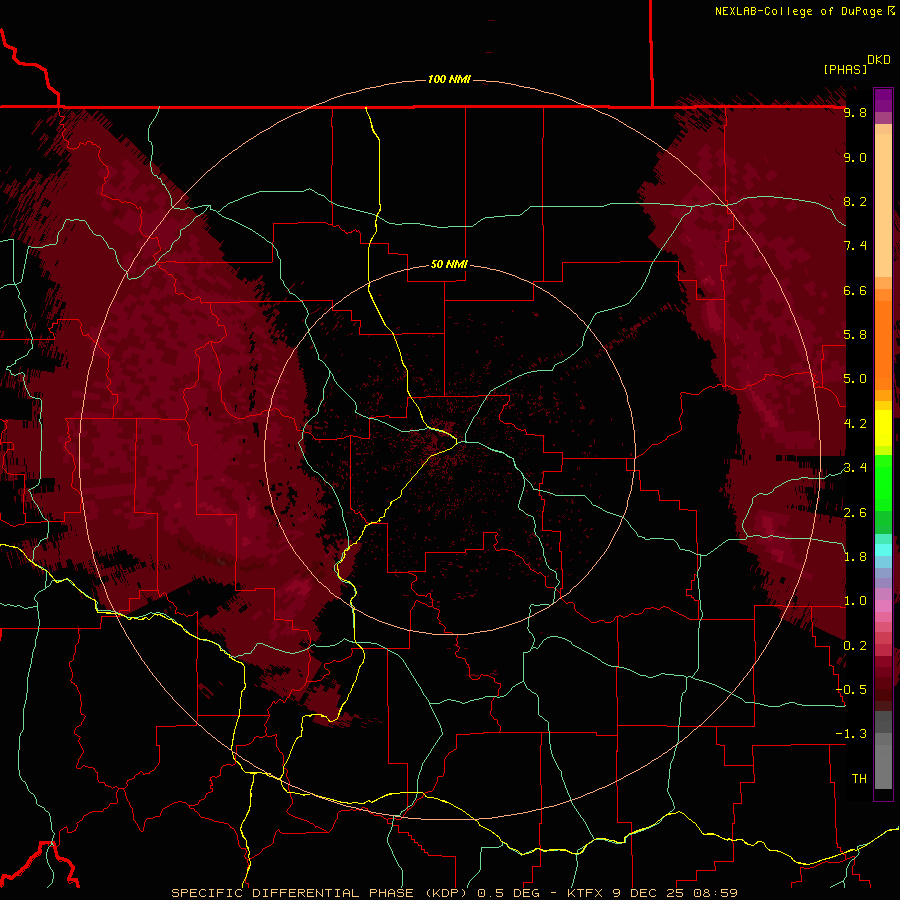Click the [PHAS] label near the colorbar
This screenshot has width=900, height=900.
click(845, 69)
